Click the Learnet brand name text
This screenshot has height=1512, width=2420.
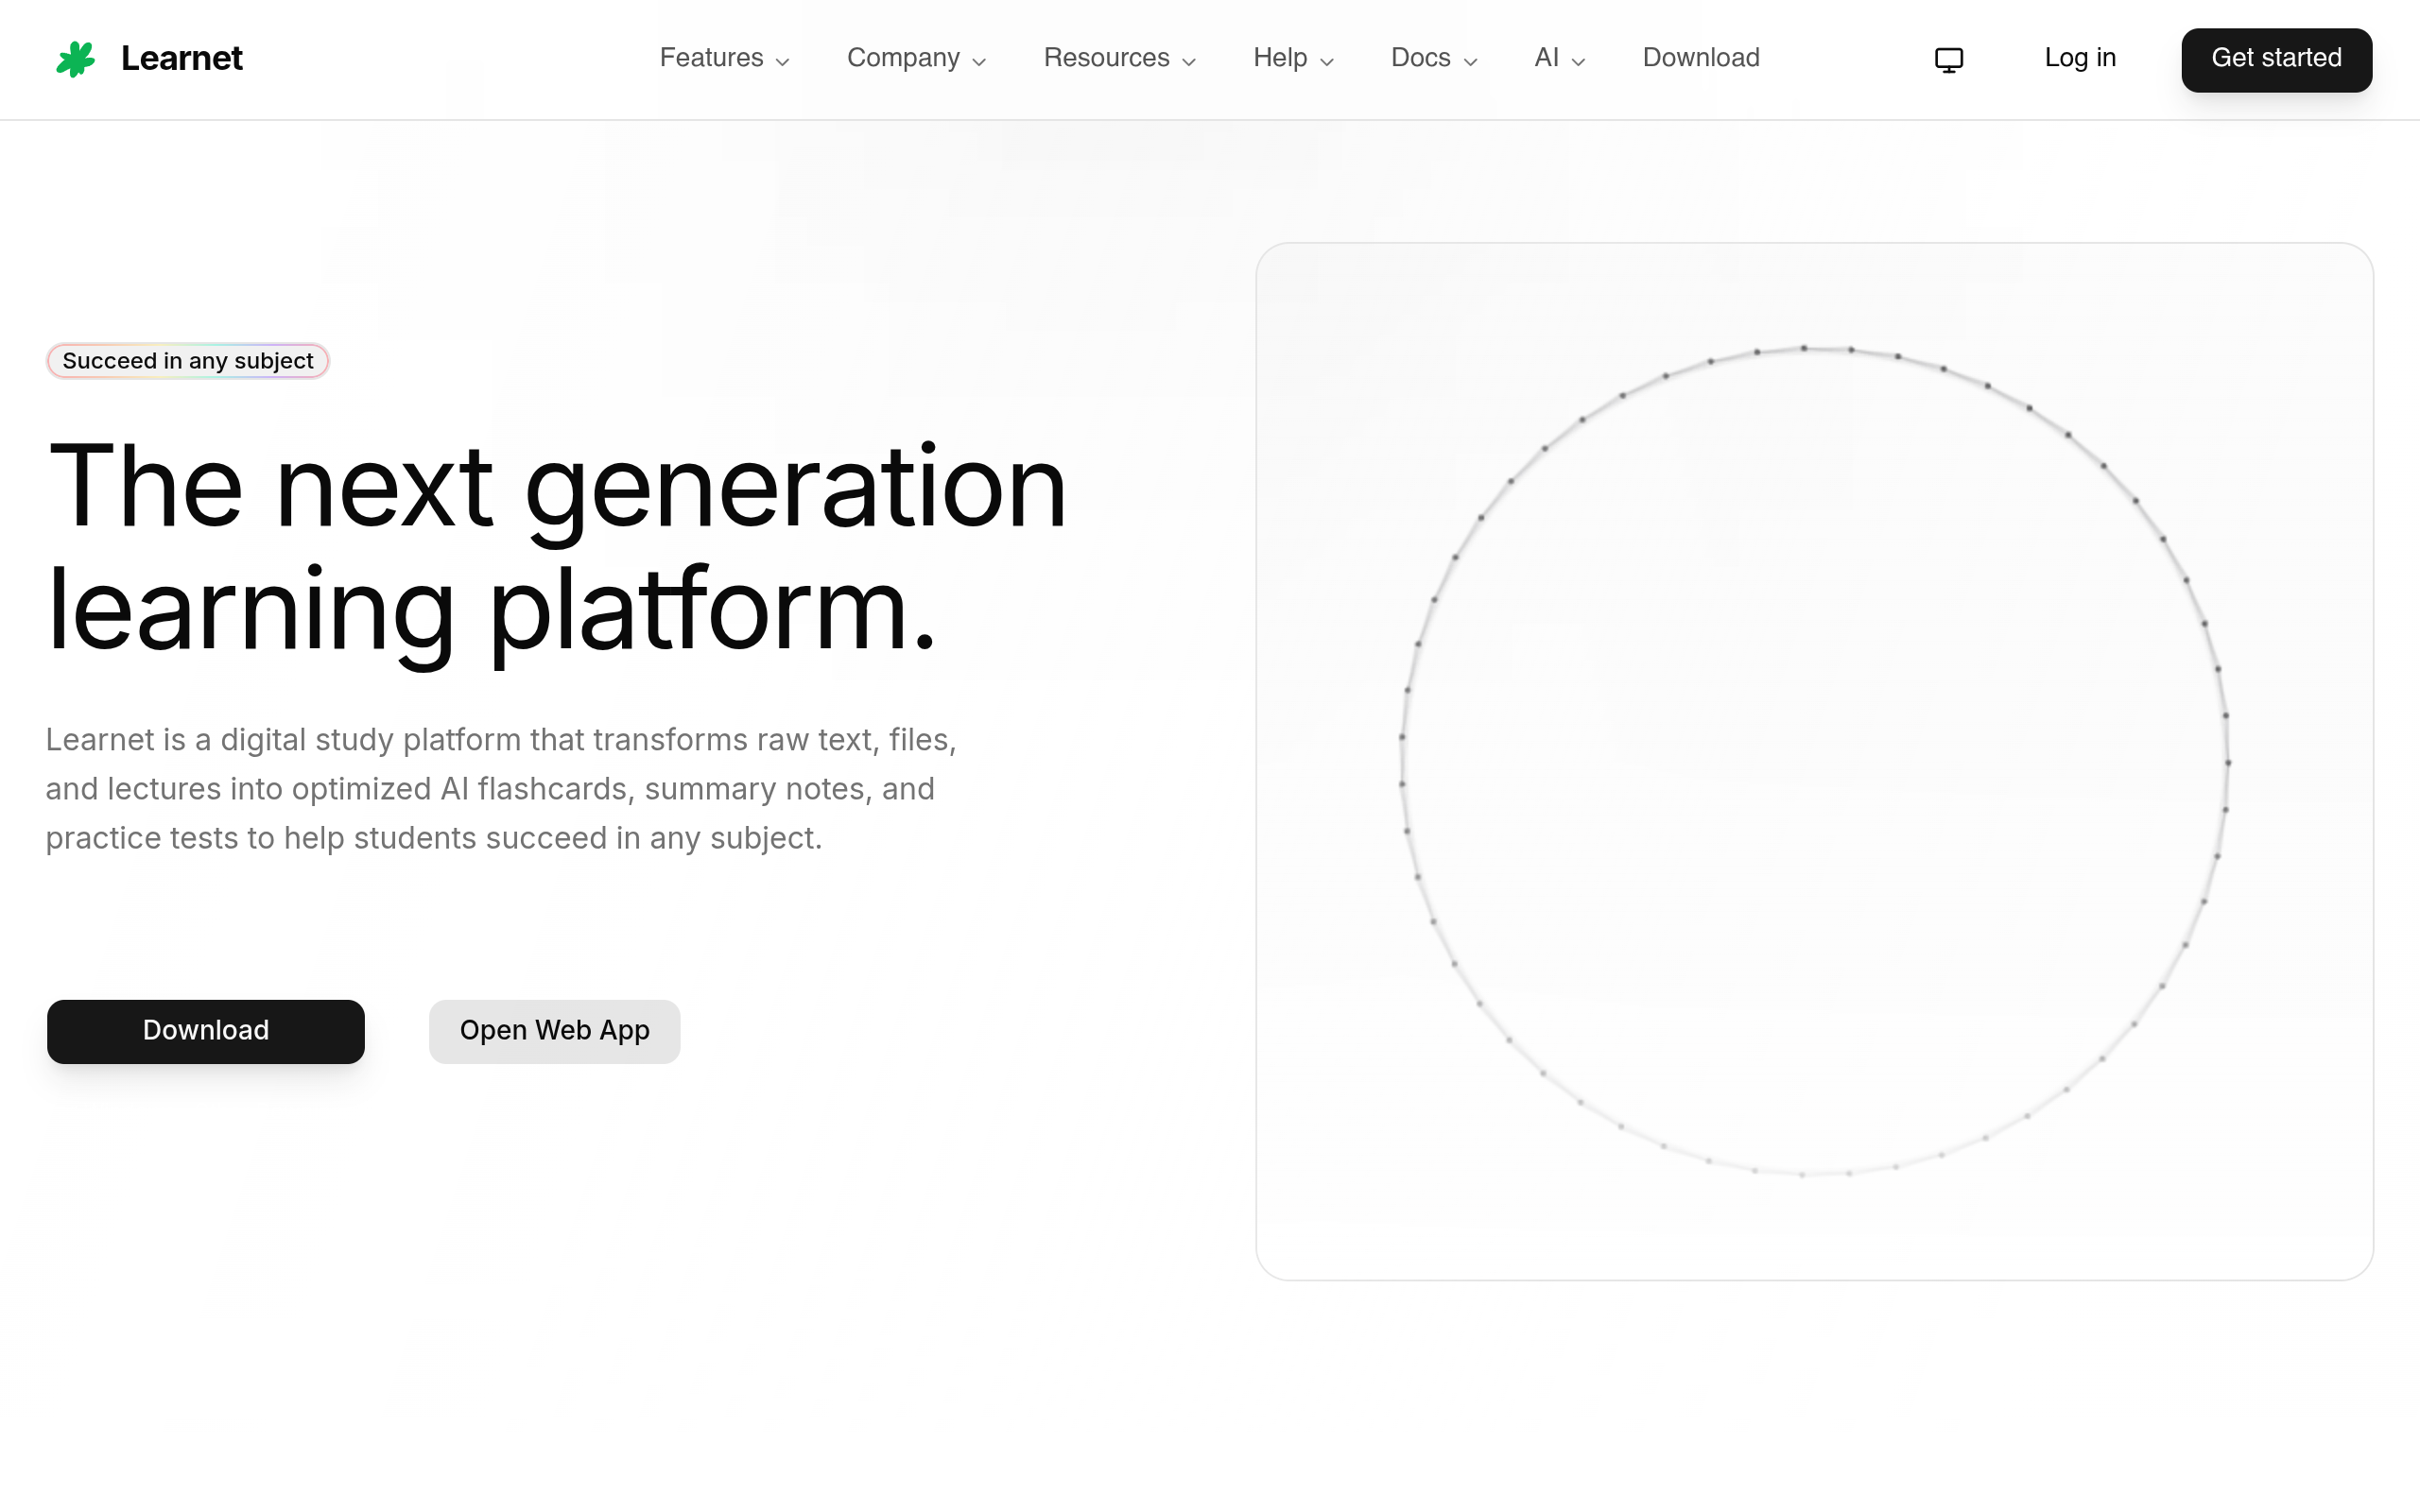coord(182,59)
